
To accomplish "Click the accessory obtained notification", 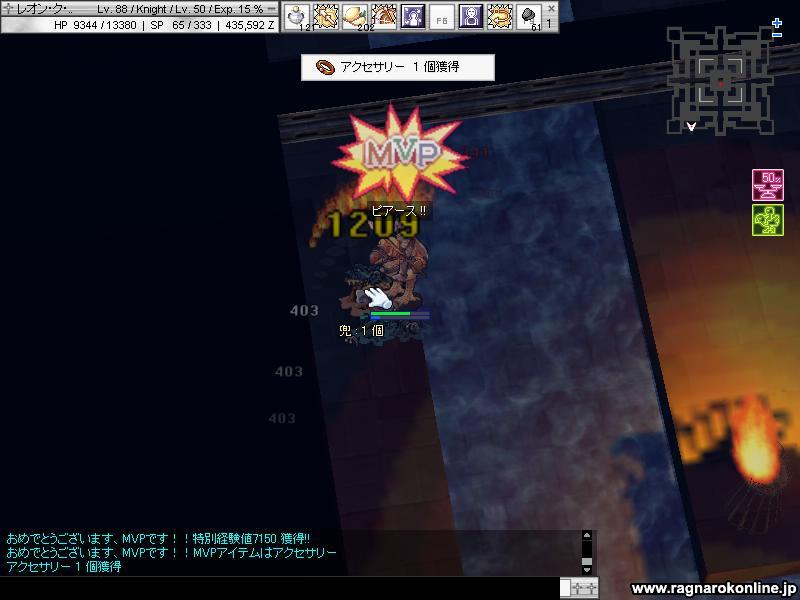I will click(x=398, y=67).
